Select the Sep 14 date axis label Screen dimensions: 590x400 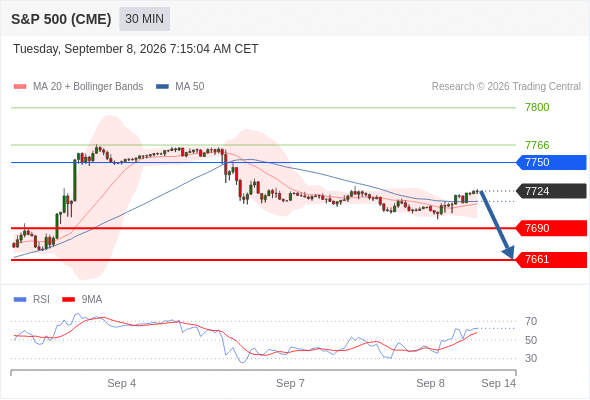499,383
